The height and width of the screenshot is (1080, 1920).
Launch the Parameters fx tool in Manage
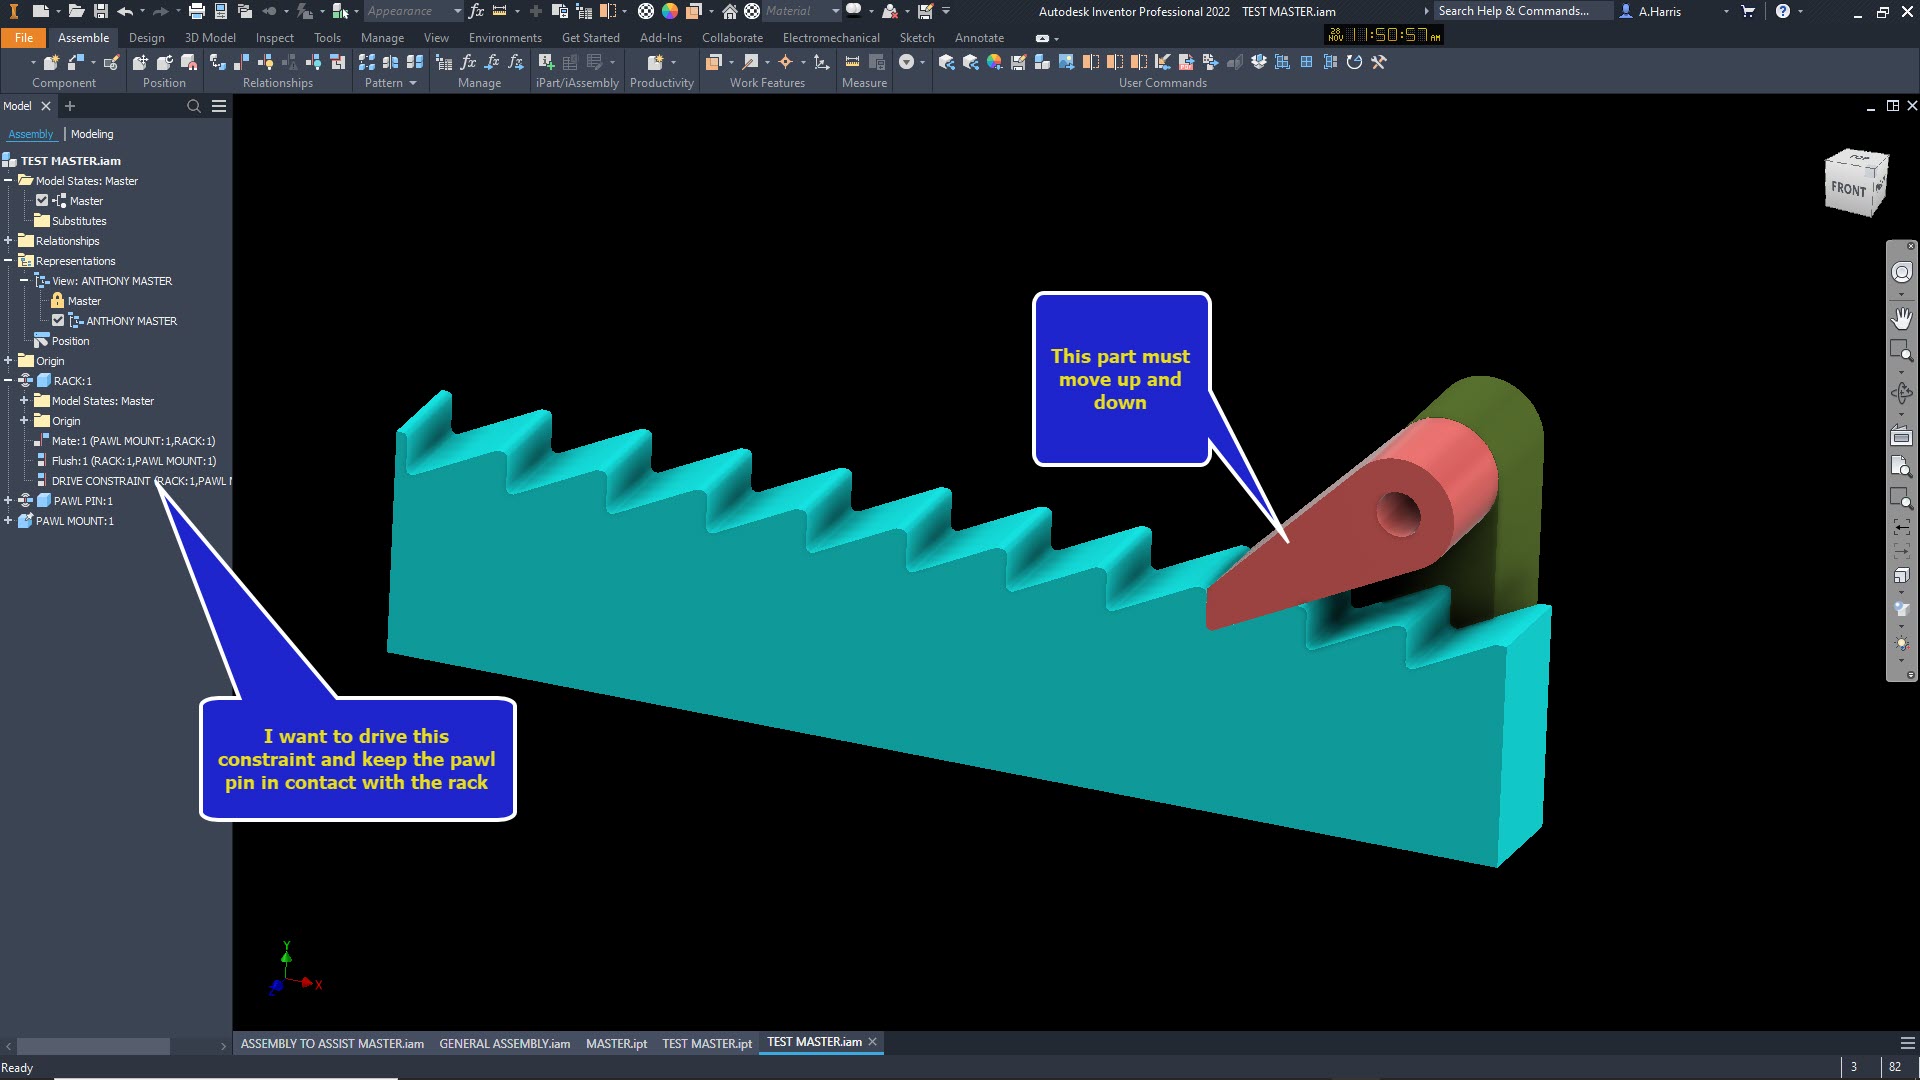pyautogui.click(x=468, y=61)
